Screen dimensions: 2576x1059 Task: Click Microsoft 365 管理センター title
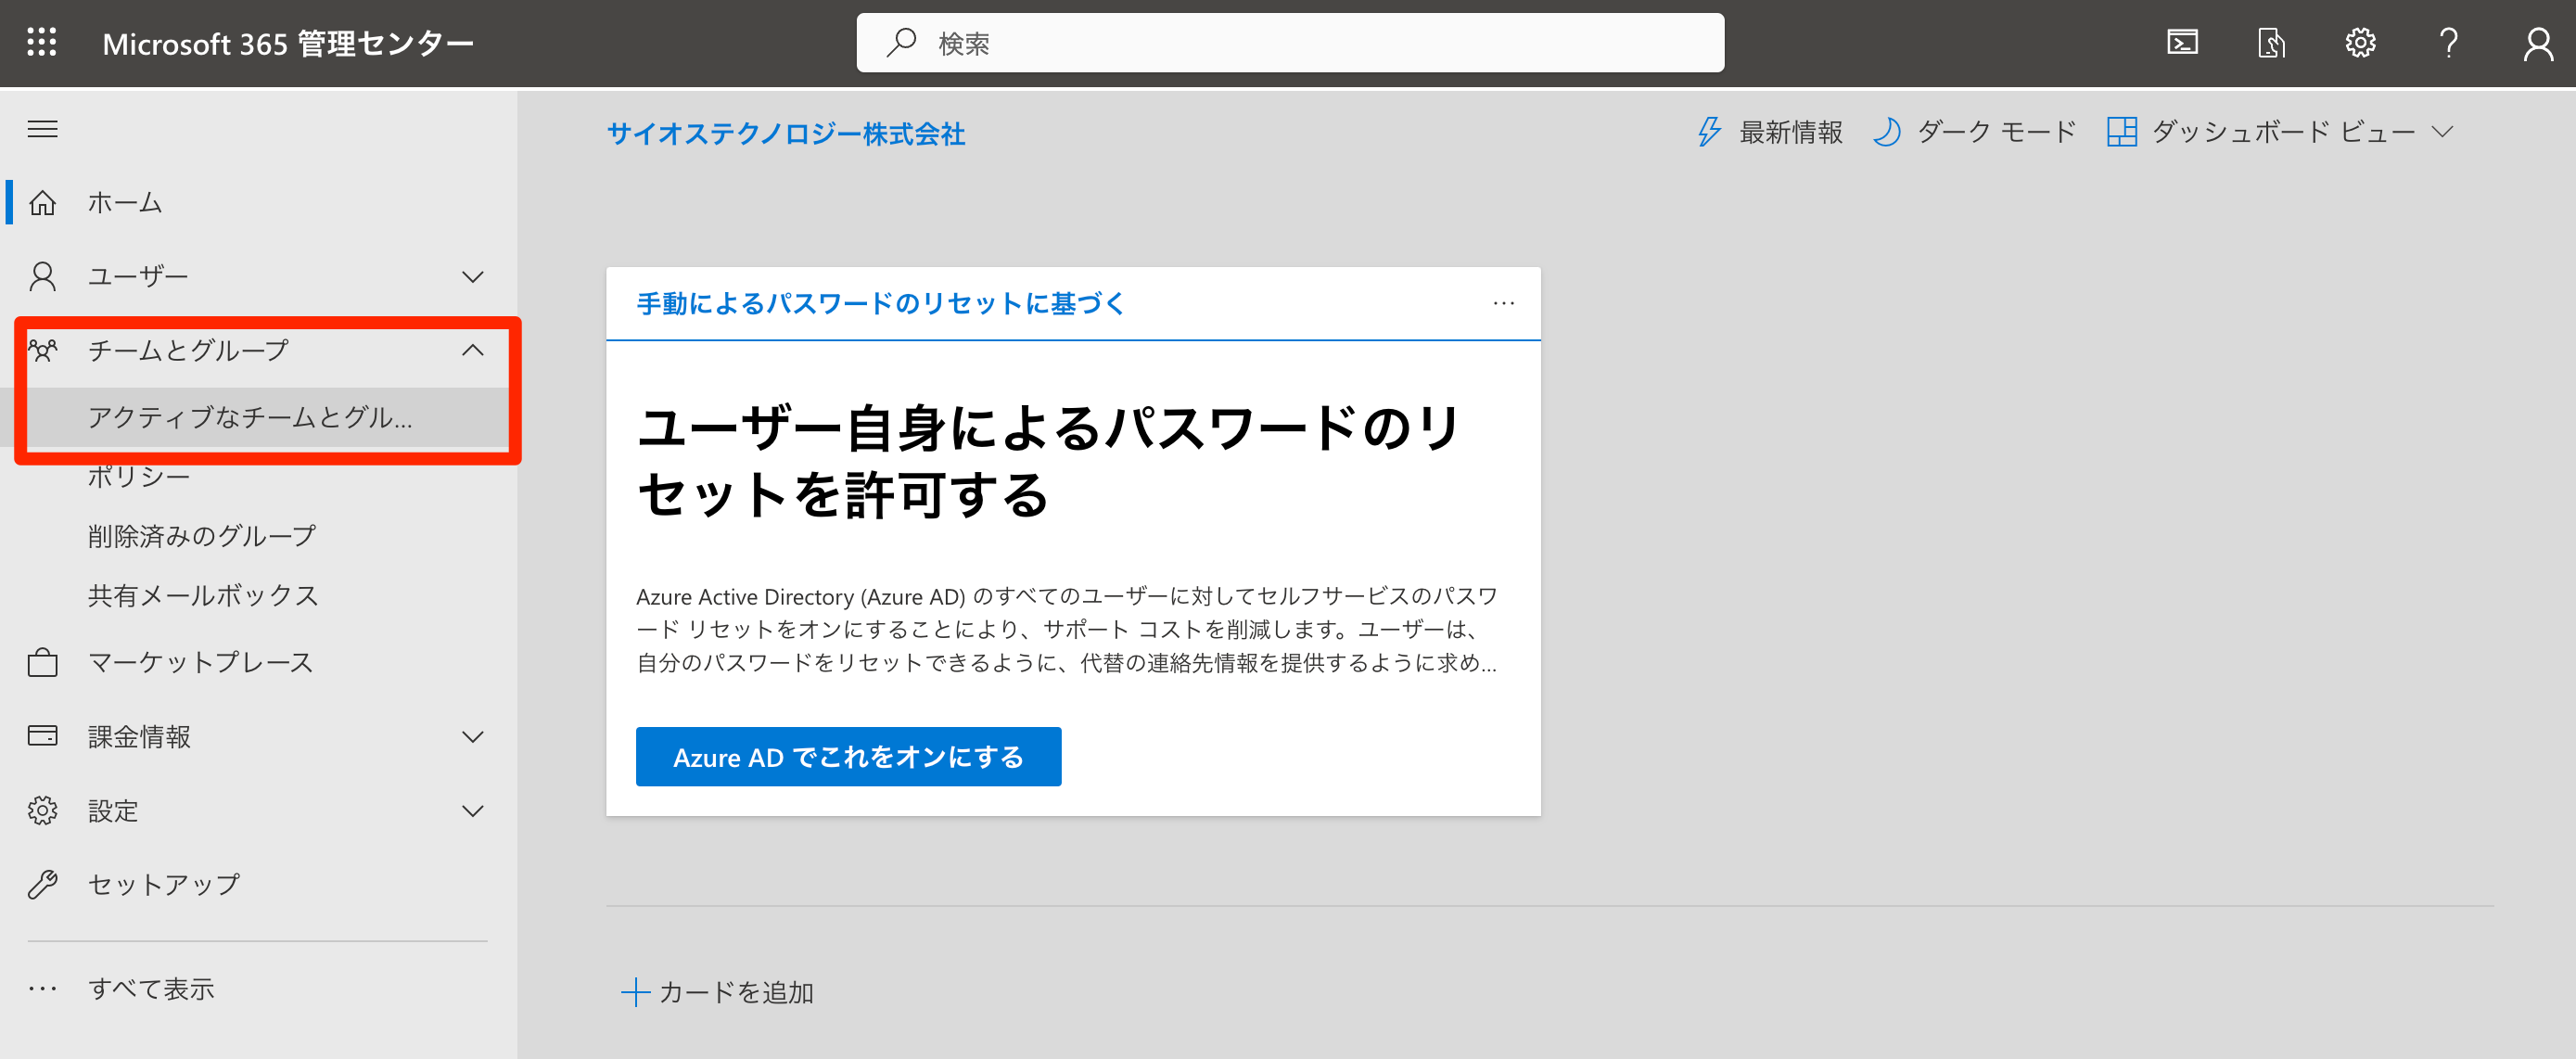tap(288, 43)
